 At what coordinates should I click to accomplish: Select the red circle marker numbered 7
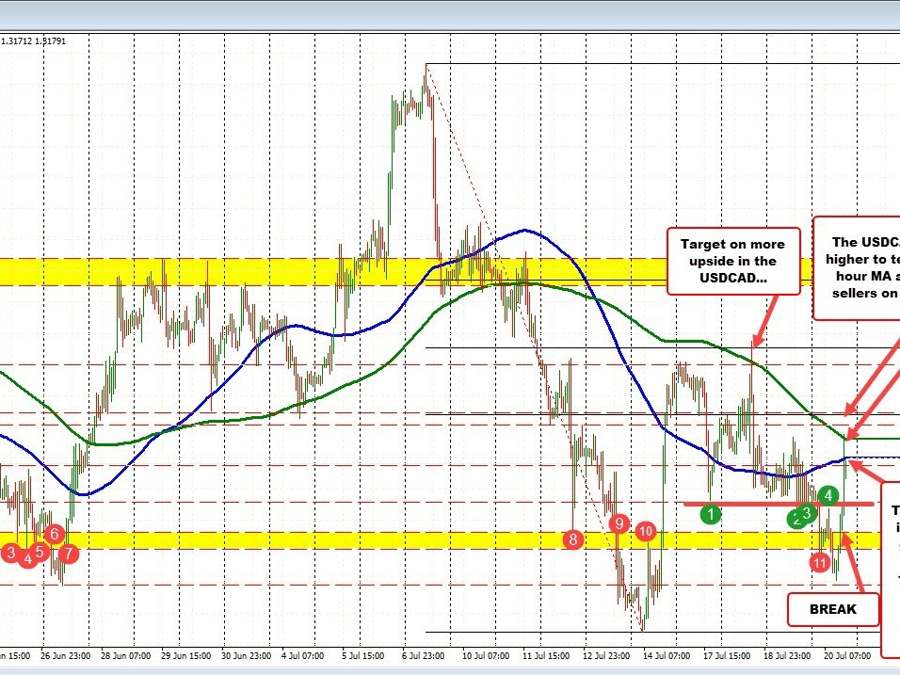point(68,553)
